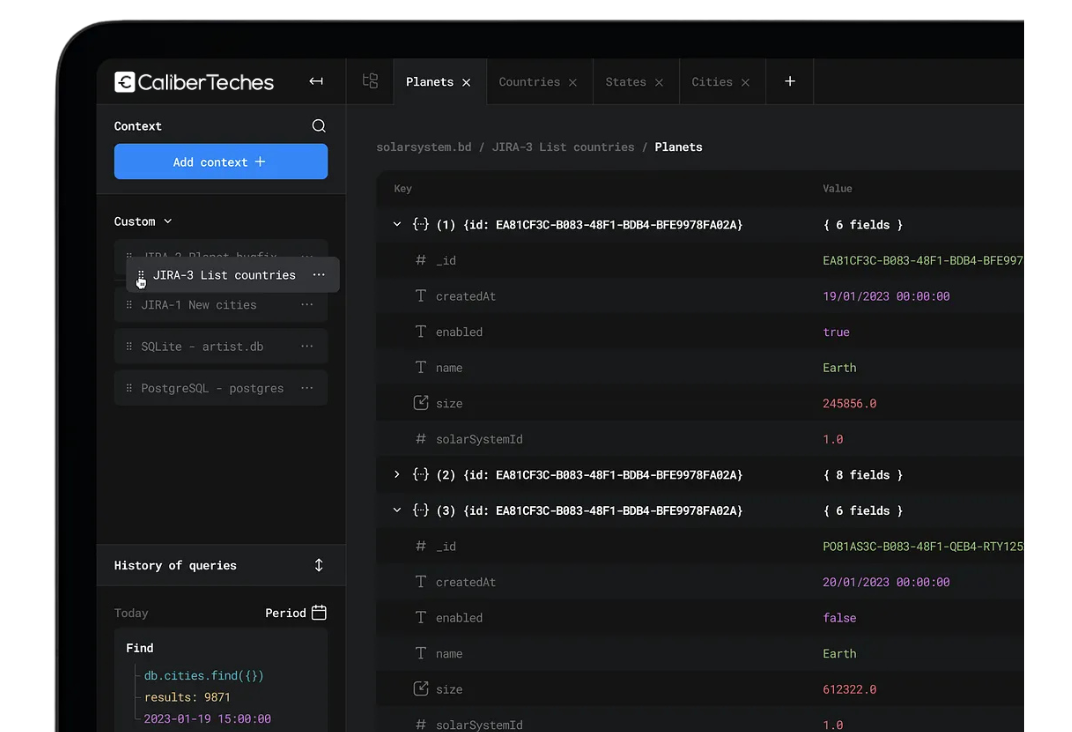Click the db.cities.find({}) query

coord(204,675)
